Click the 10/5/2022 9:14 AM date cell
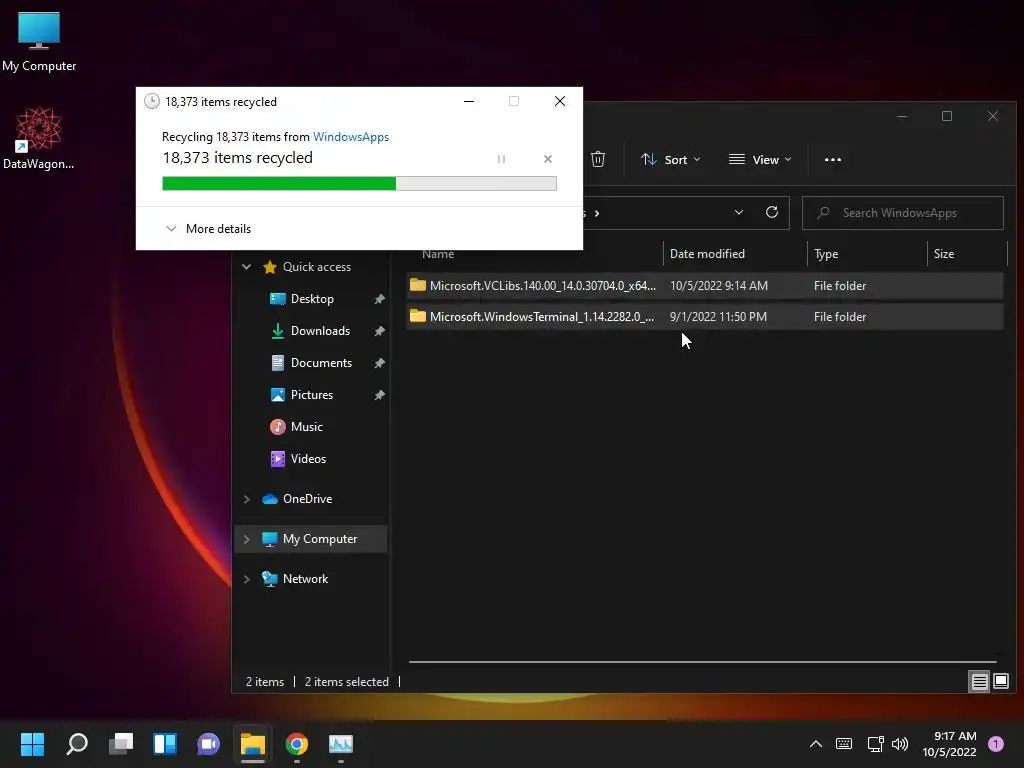Screen dimensions: 1024x768 tap(718, 285)
